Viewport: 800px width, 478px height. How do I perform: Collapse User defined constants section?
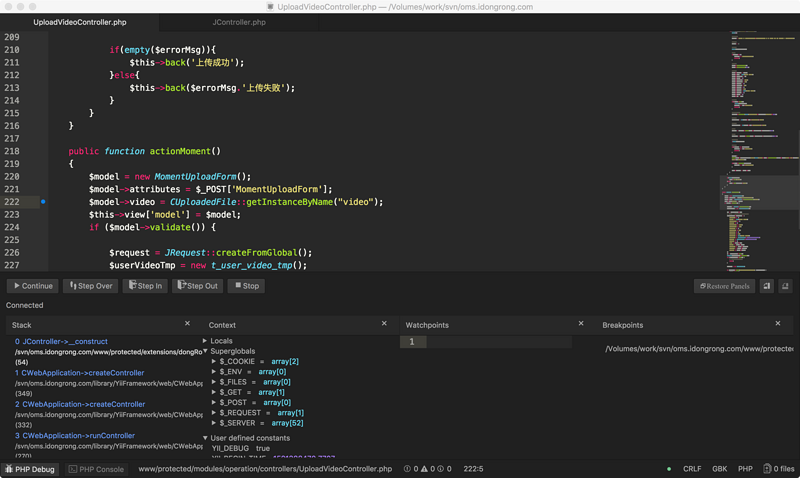click(205, 438)
